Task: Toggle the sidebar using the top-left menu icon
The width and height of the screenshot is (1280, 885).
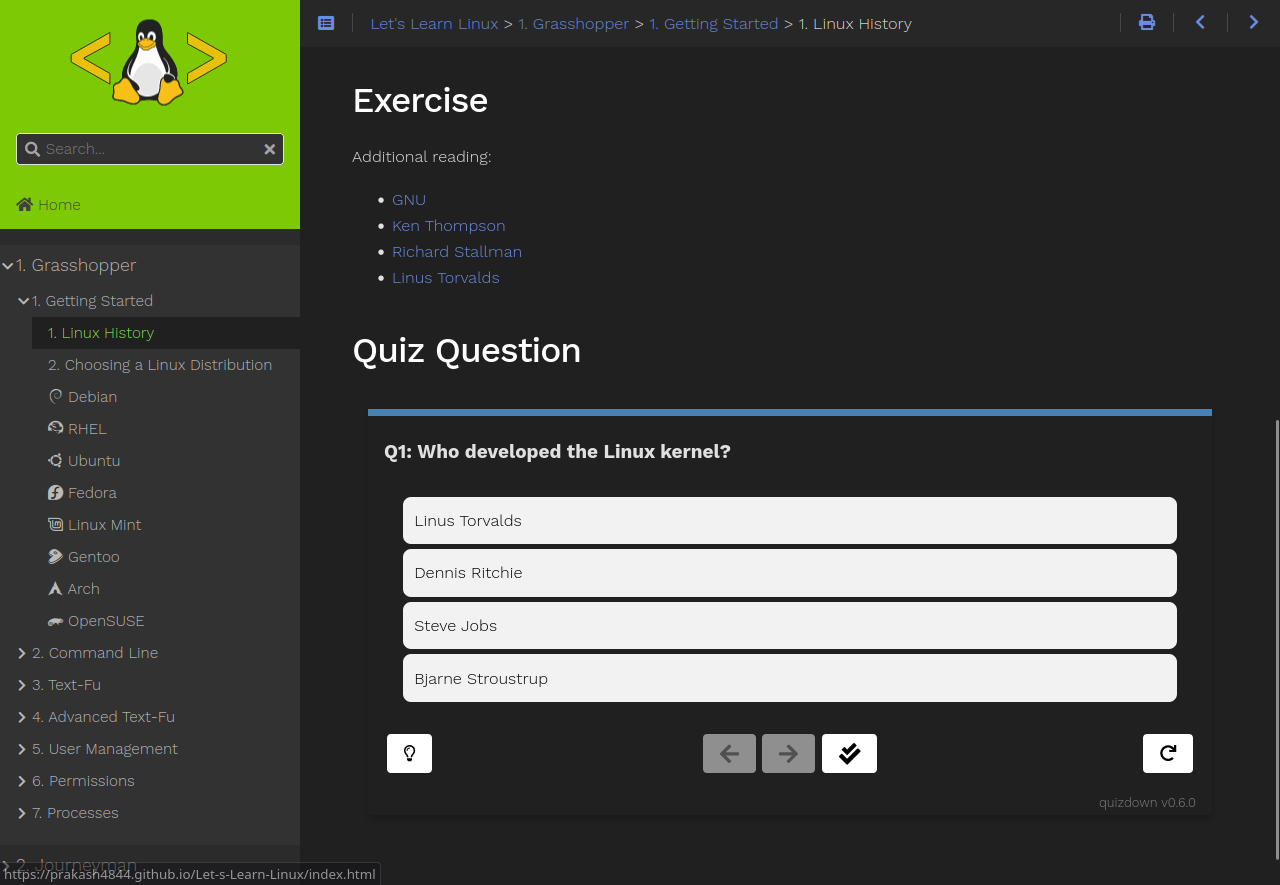Action: (x=325, y=22)
